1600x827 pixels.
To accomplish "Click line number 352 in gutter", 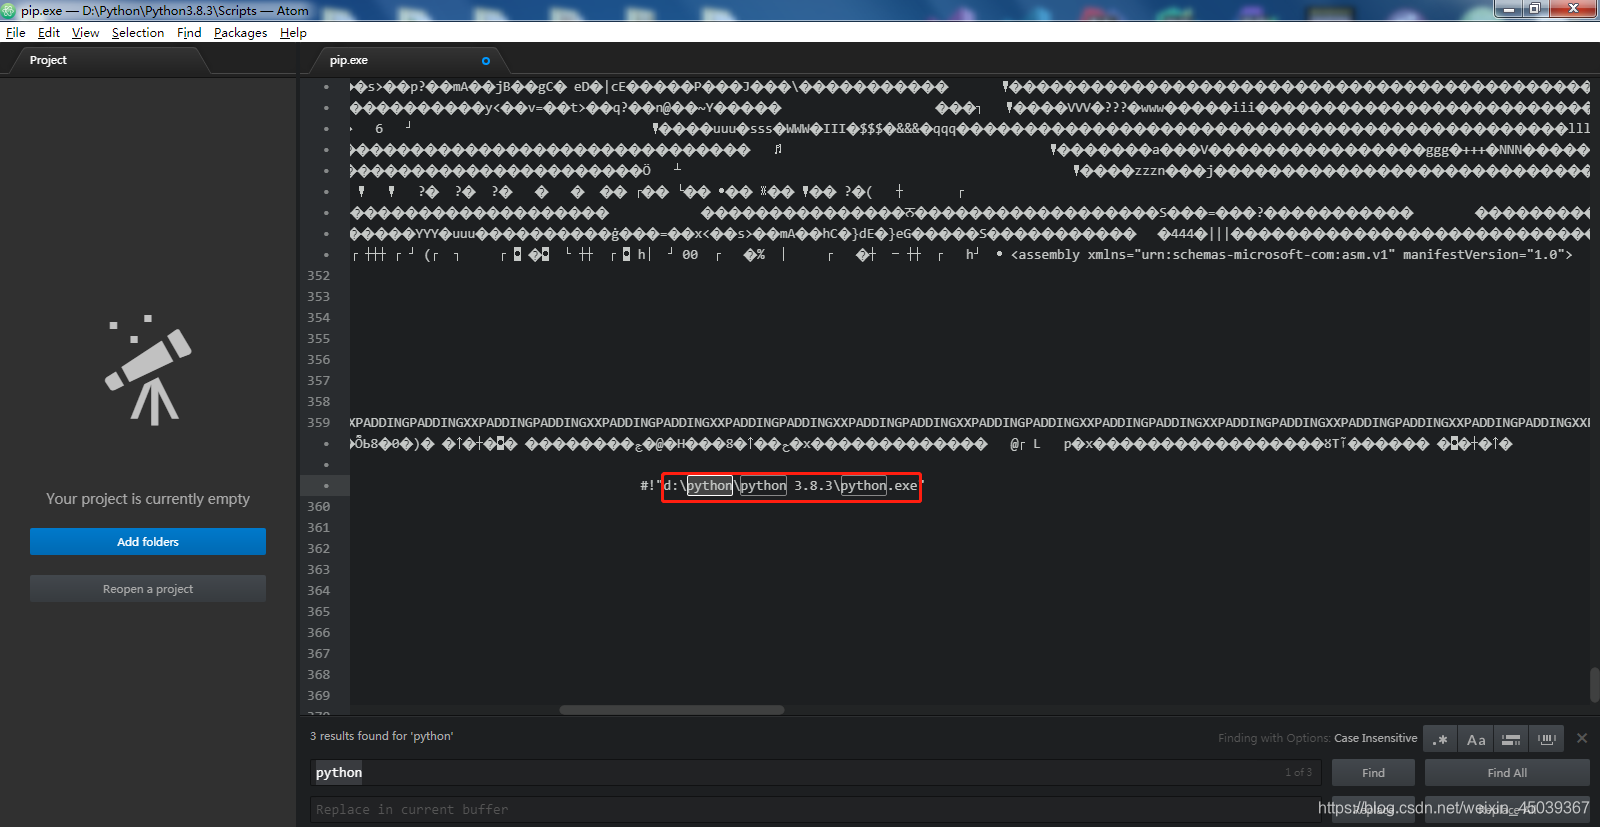I will coord(318,276).
